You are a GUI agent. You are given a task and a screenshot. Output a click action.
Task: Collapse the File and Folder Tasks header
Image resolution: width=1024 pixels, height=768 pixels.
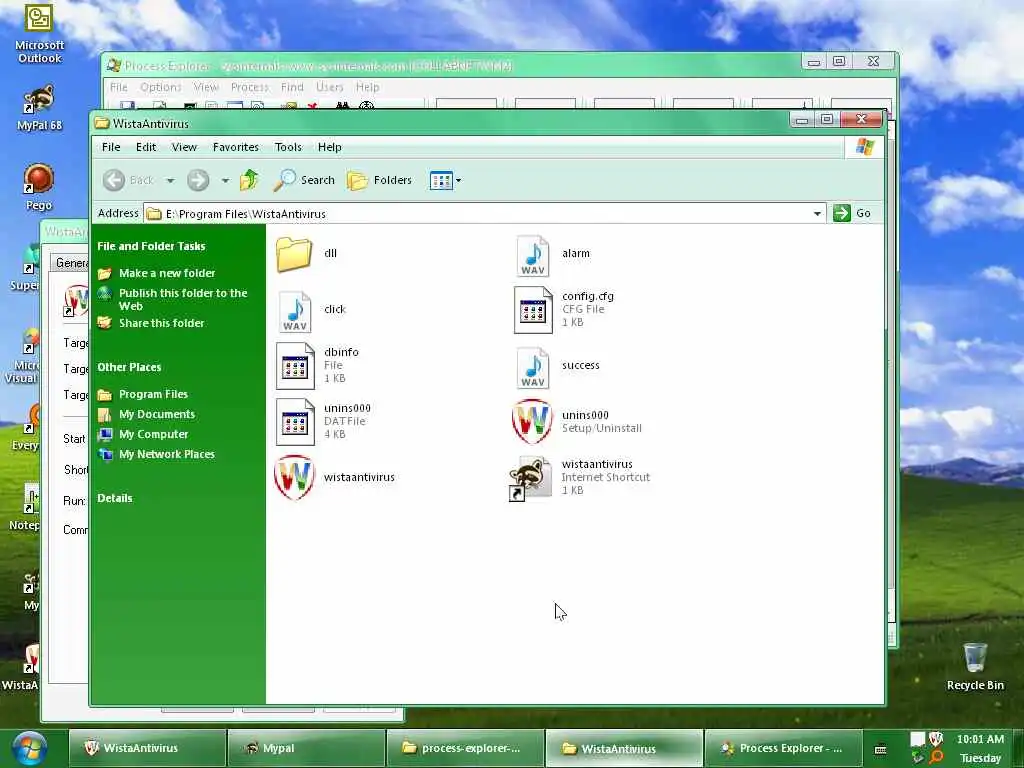coord(151,246)
